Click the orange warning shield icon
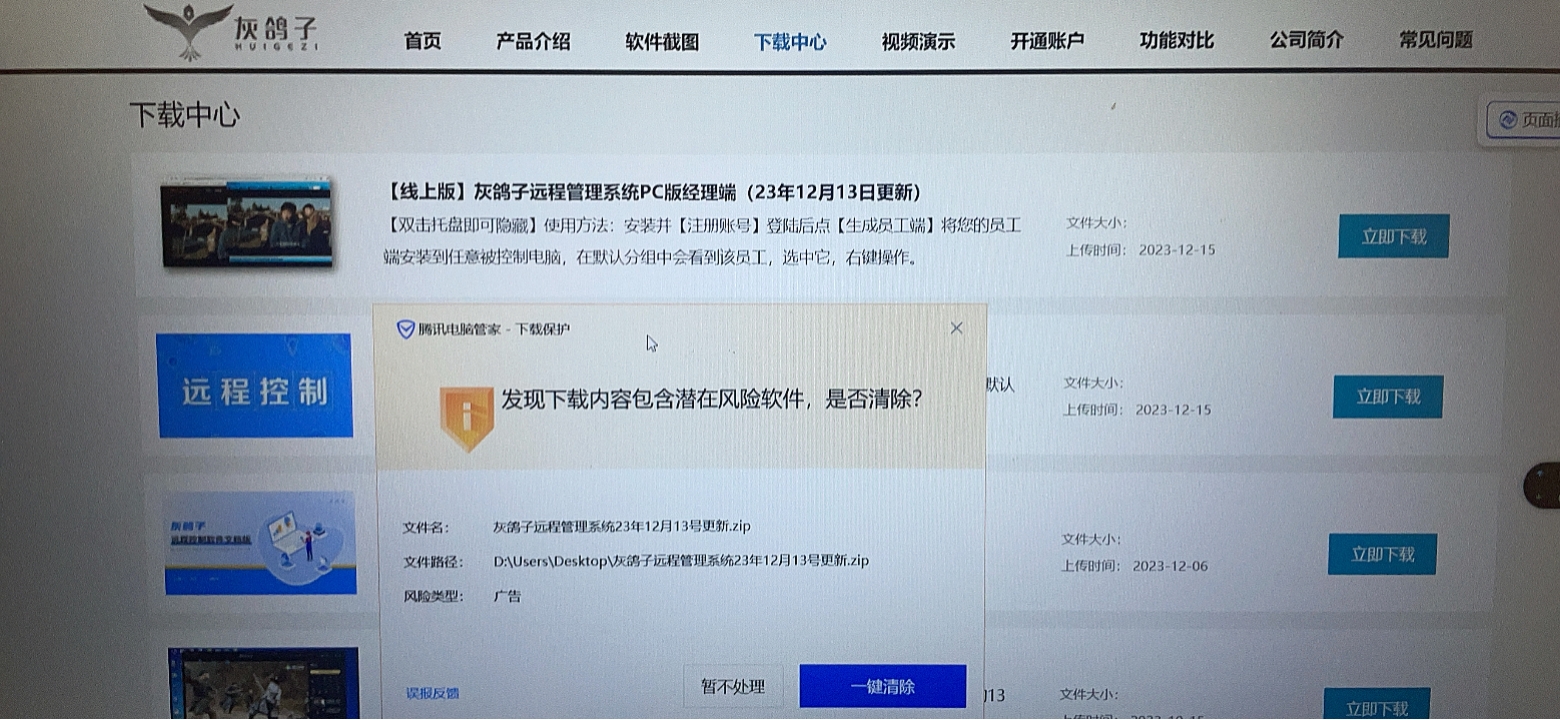 (467, 416)
